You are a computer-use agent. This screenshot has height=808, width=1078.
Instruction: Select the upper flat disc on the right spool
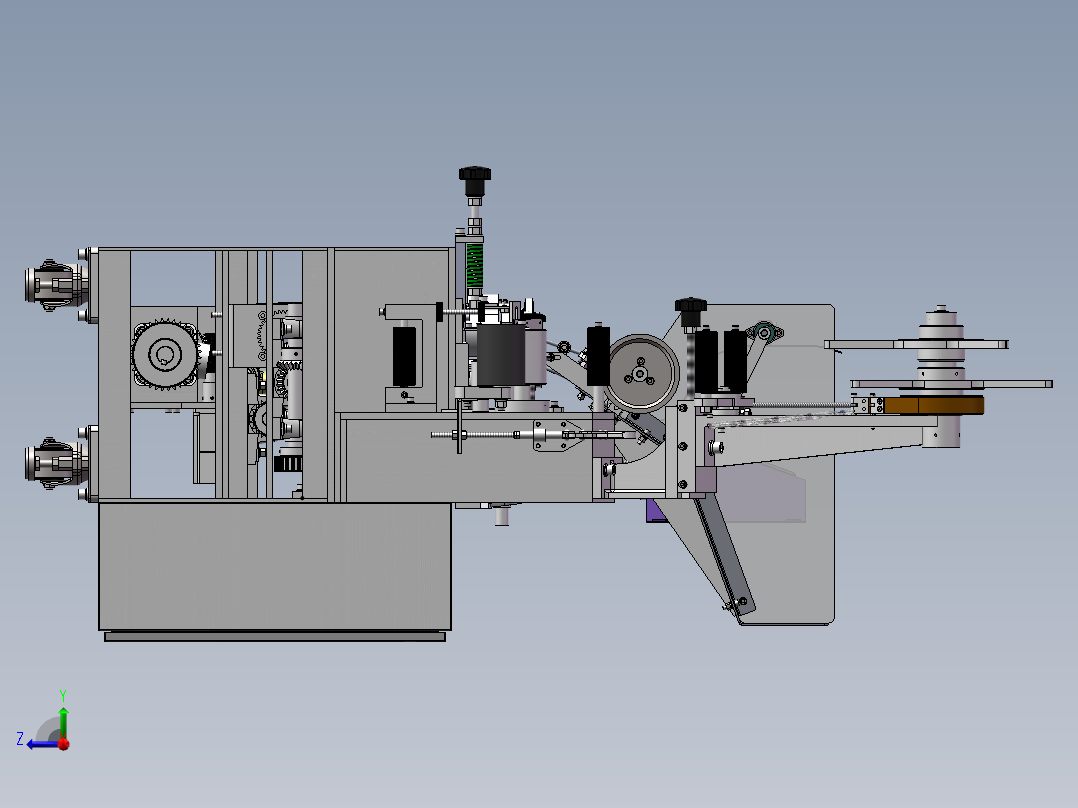916,344
